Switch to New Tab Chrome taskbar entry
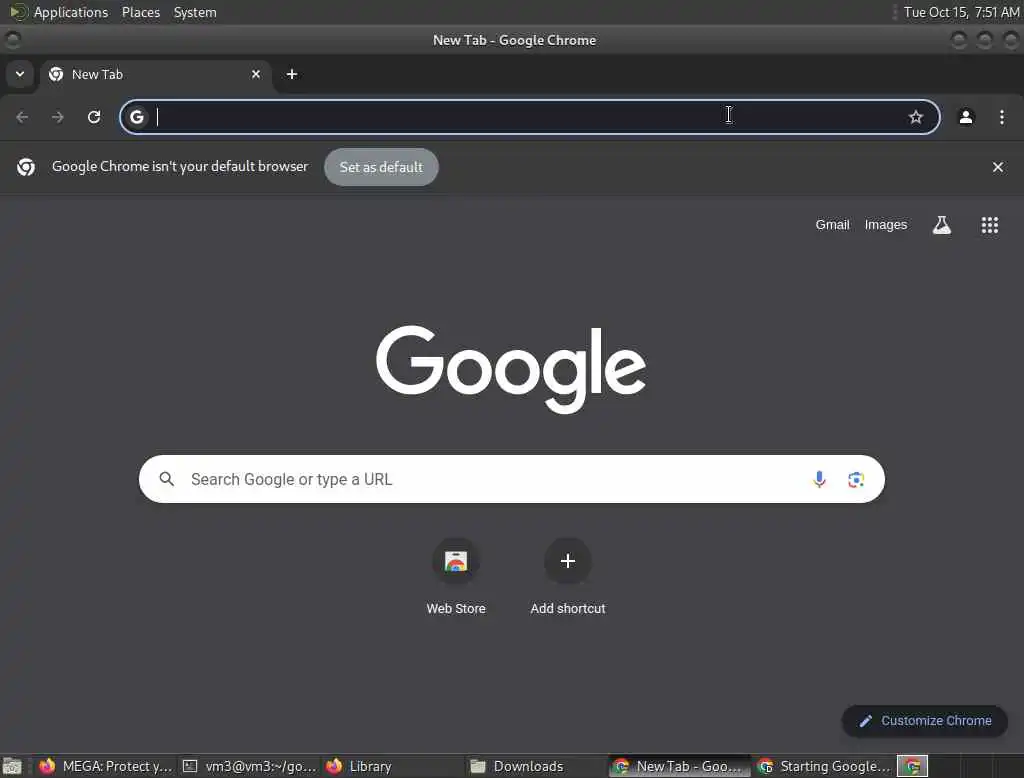The width and height of the screenshot is (1024, 778). click(x=680, y=766)
